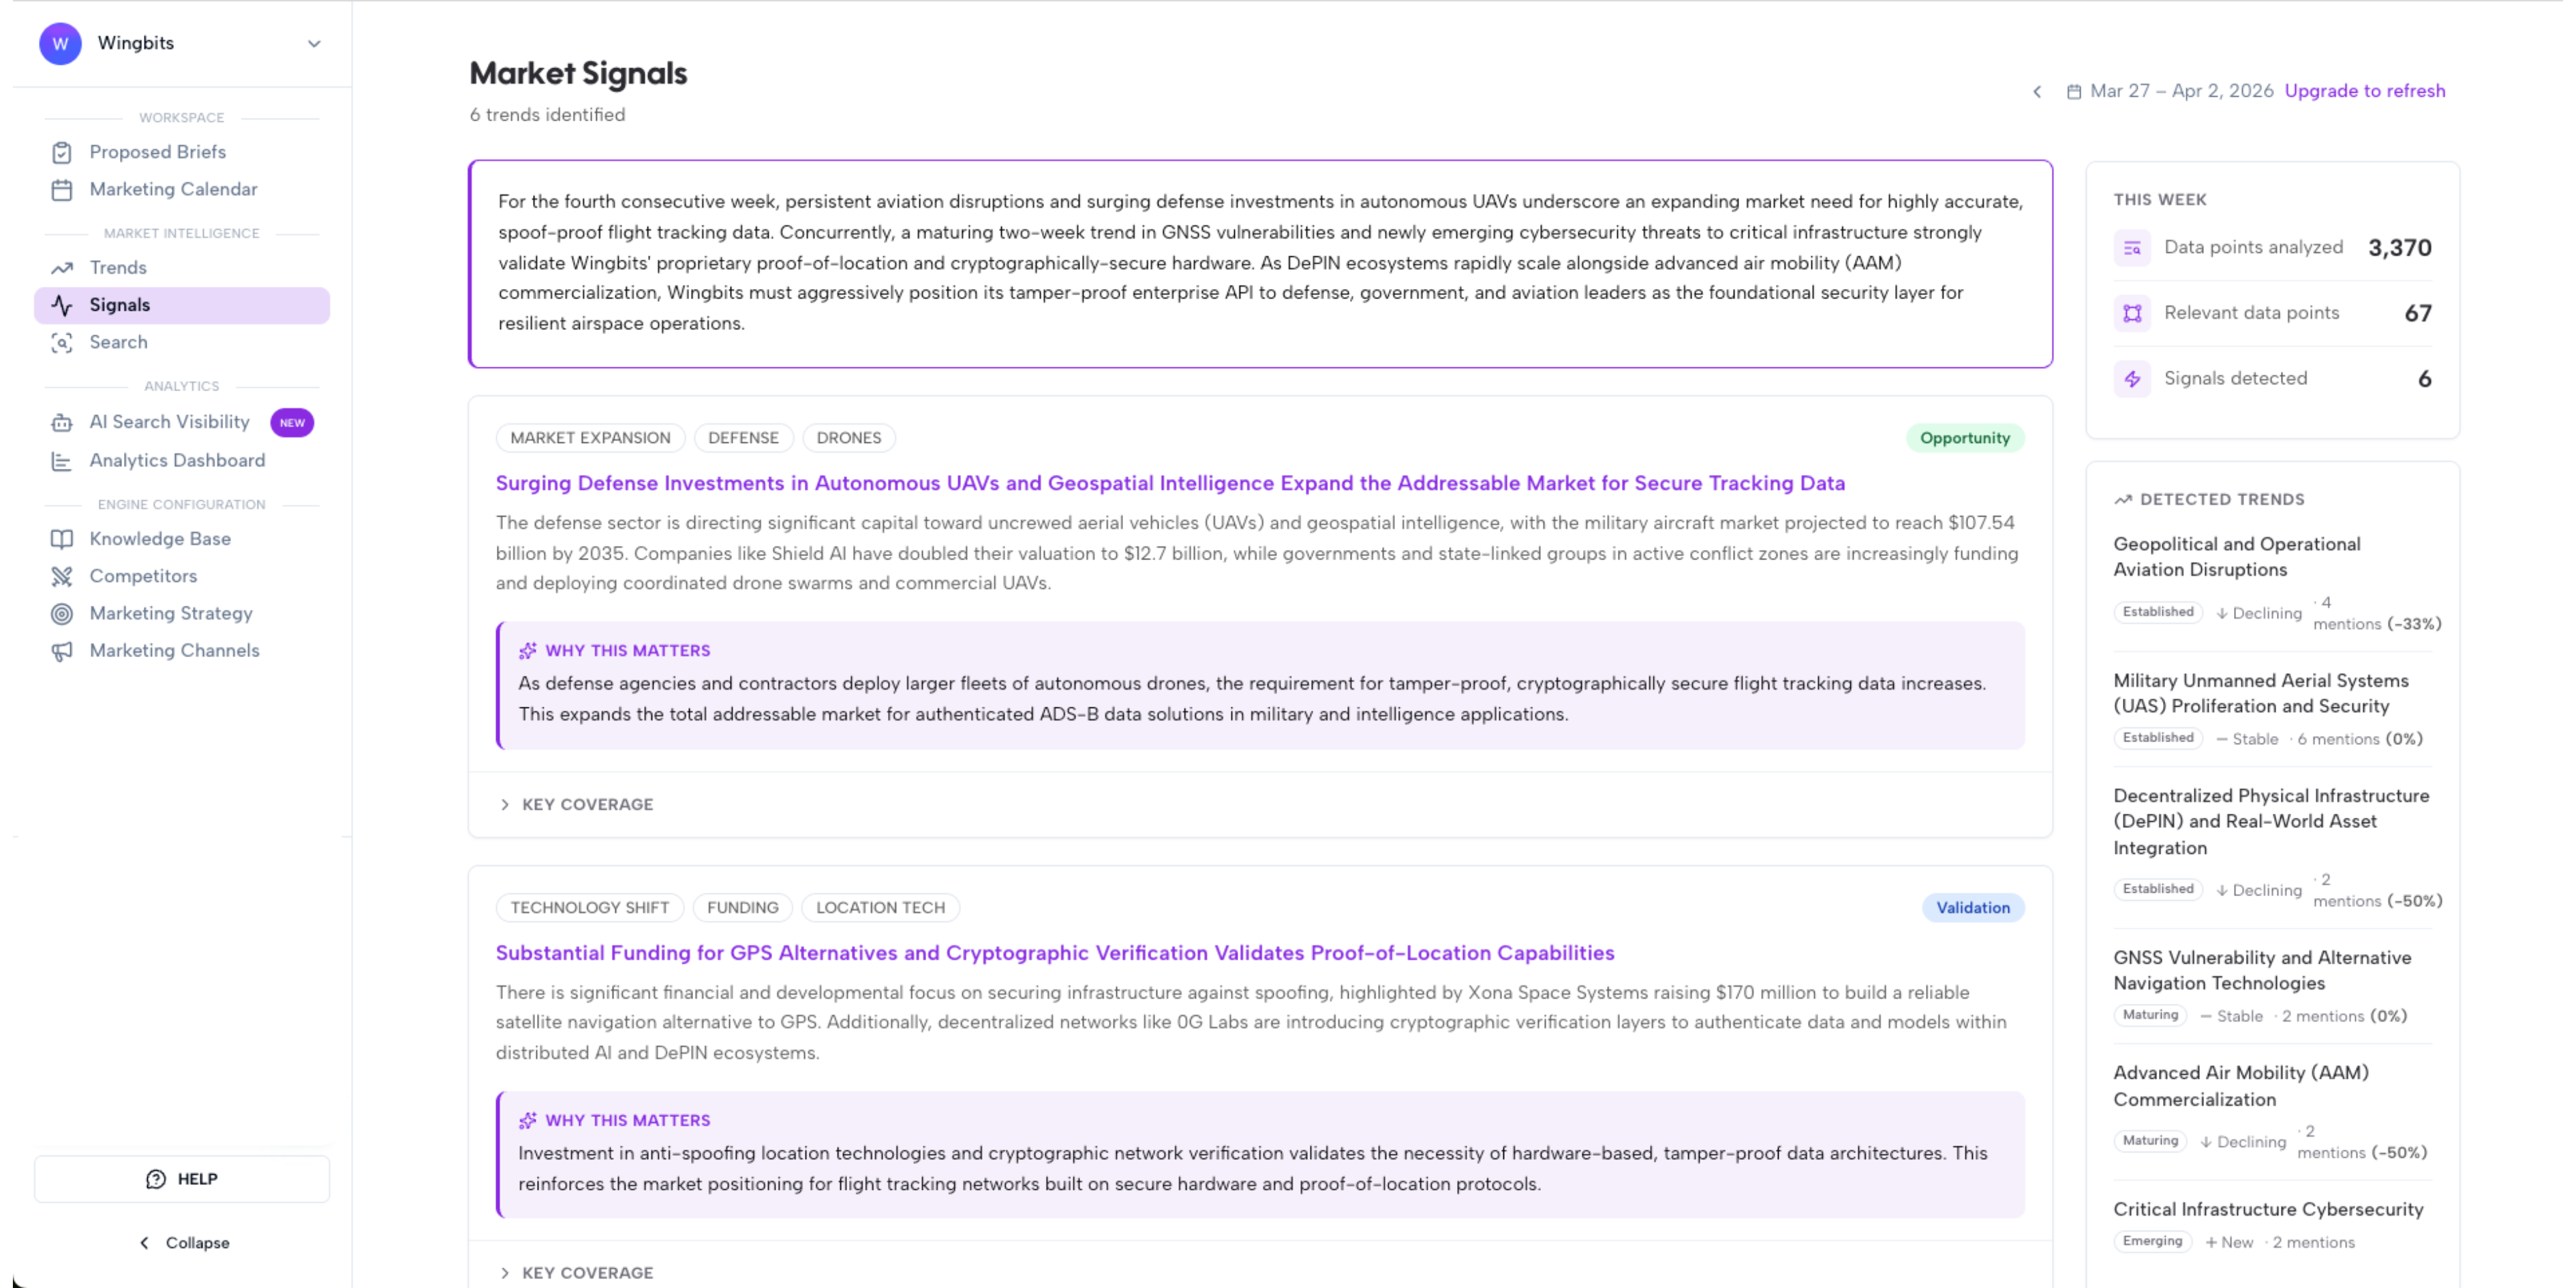Go to previous week with left chevron

(x=2037, y=92)
